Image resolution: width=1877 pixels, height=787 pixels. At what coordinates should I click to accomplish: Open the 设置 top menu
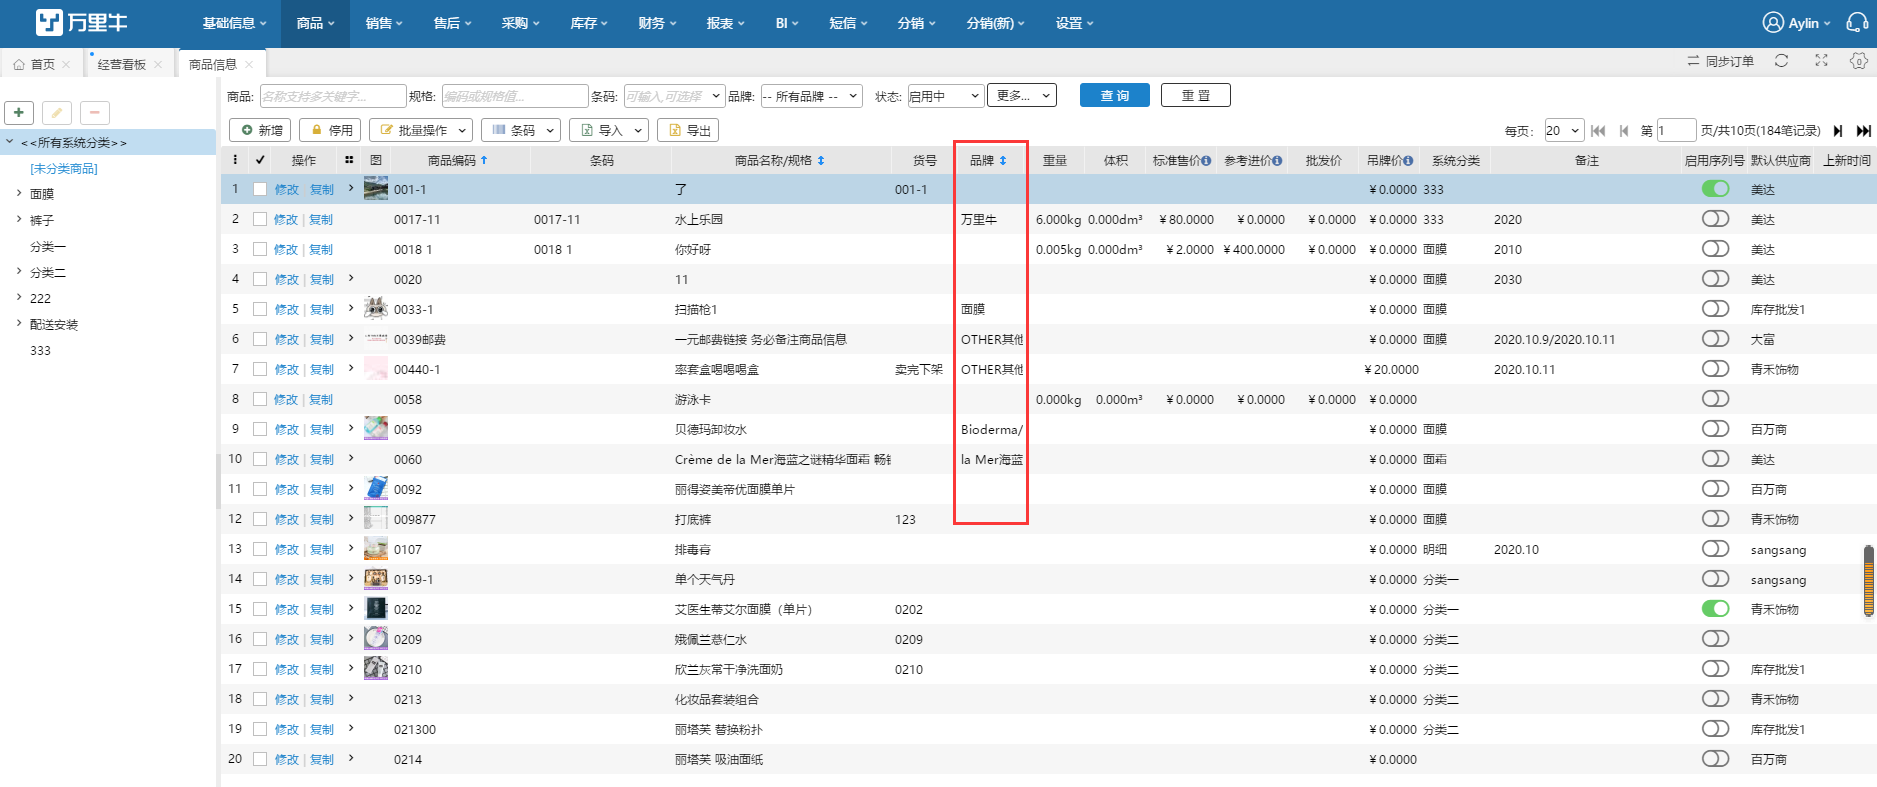(x=1075, y=23)
